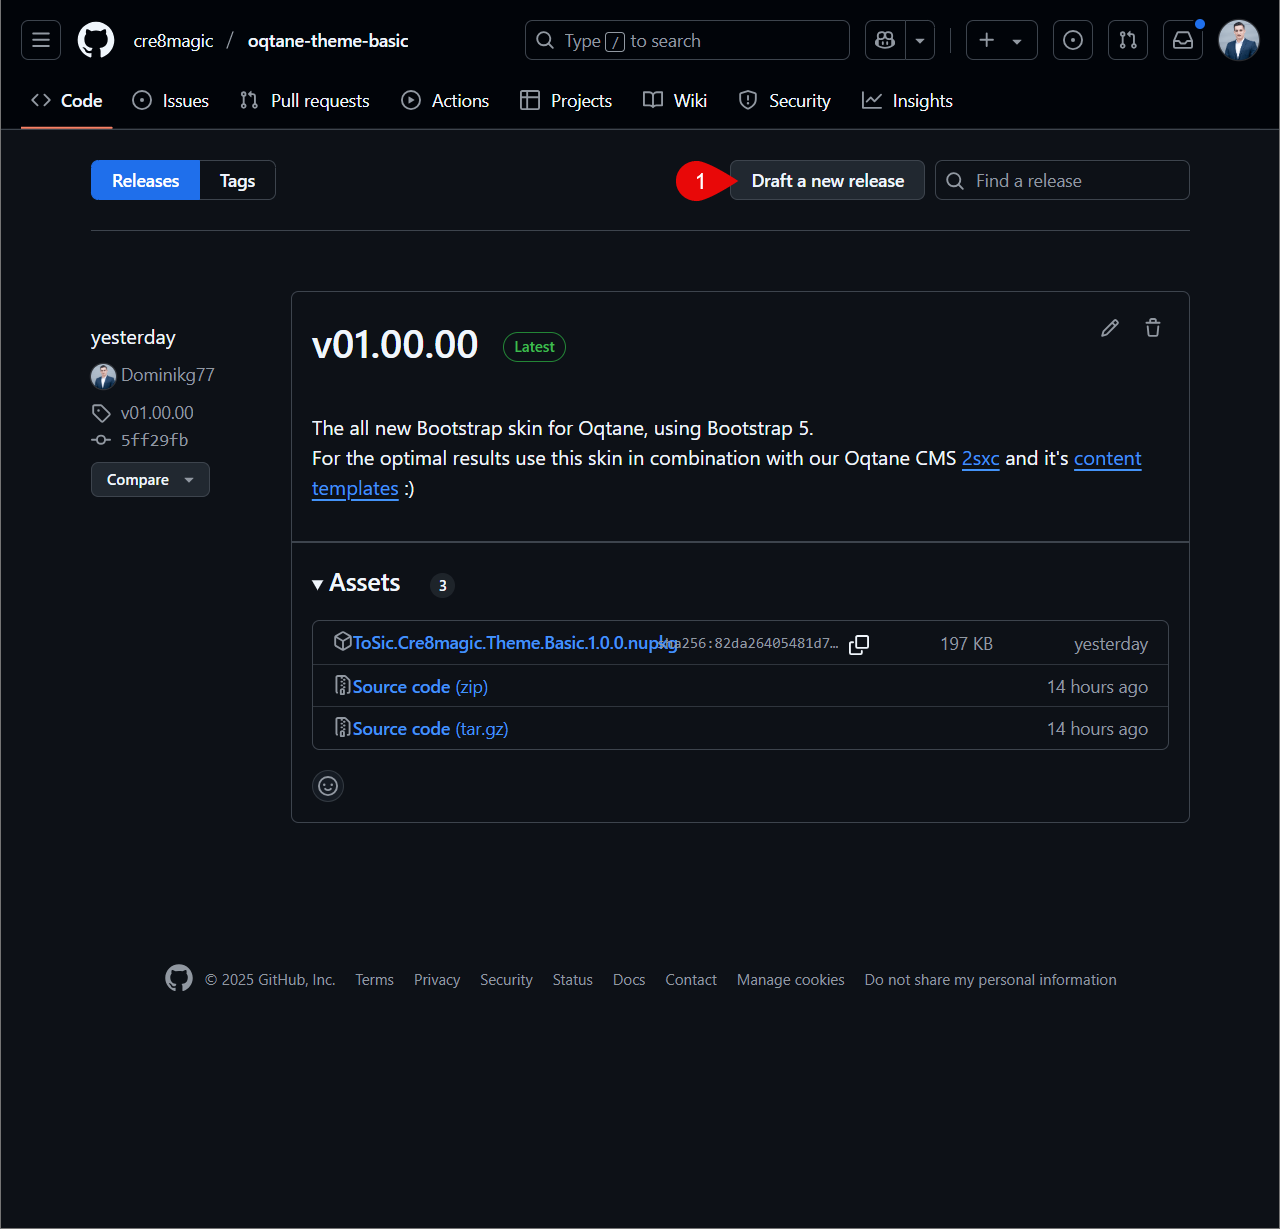Click the Dominikg77 avatar image
Image resolution: width=1280 pixels, height=1229 pixels.
pos(104,376)
